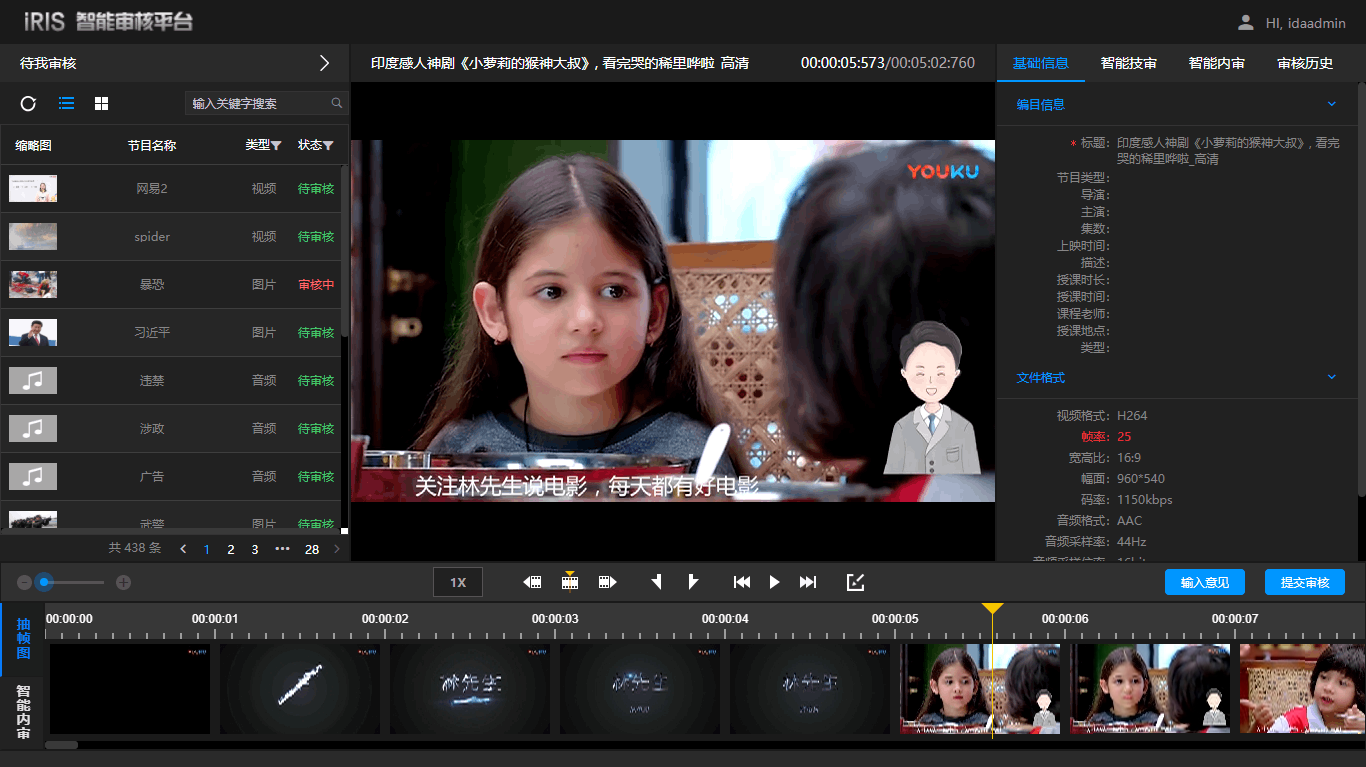This screenshot has width=1366, height=767.
Task: Click the yellow playhead marker
Action: pyautogui.click(x=992, y=608)
